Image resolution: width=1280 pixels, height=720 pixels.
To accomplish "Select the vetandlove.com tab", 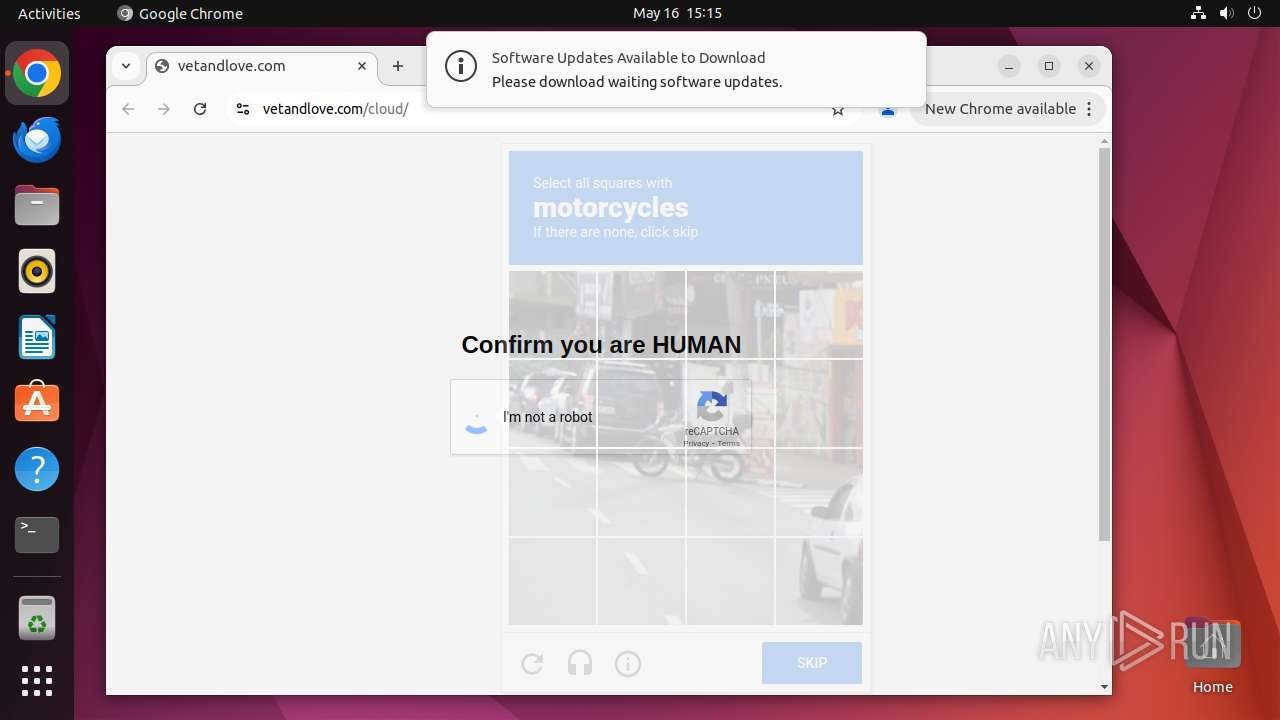I will point(262,66).
